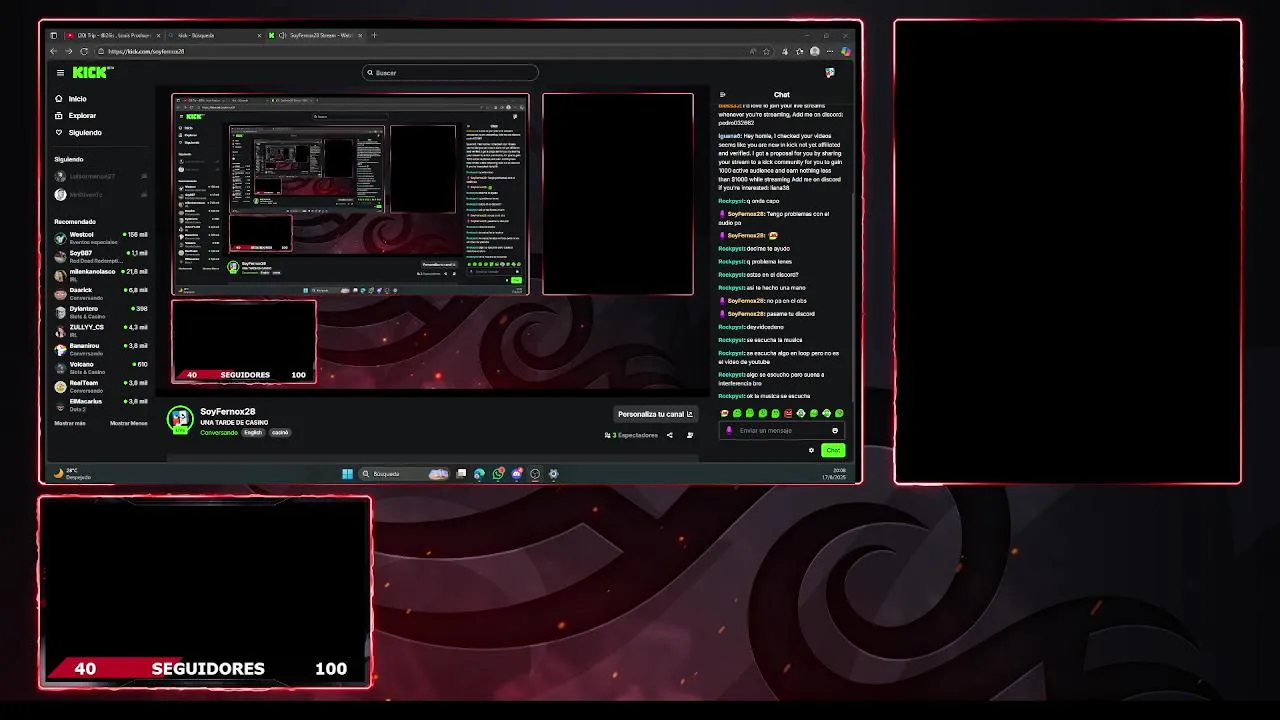Image resolution: width=1280 pixels, height=720 pixels.
Task: Click the casino tag
Action: click(280, 433)
